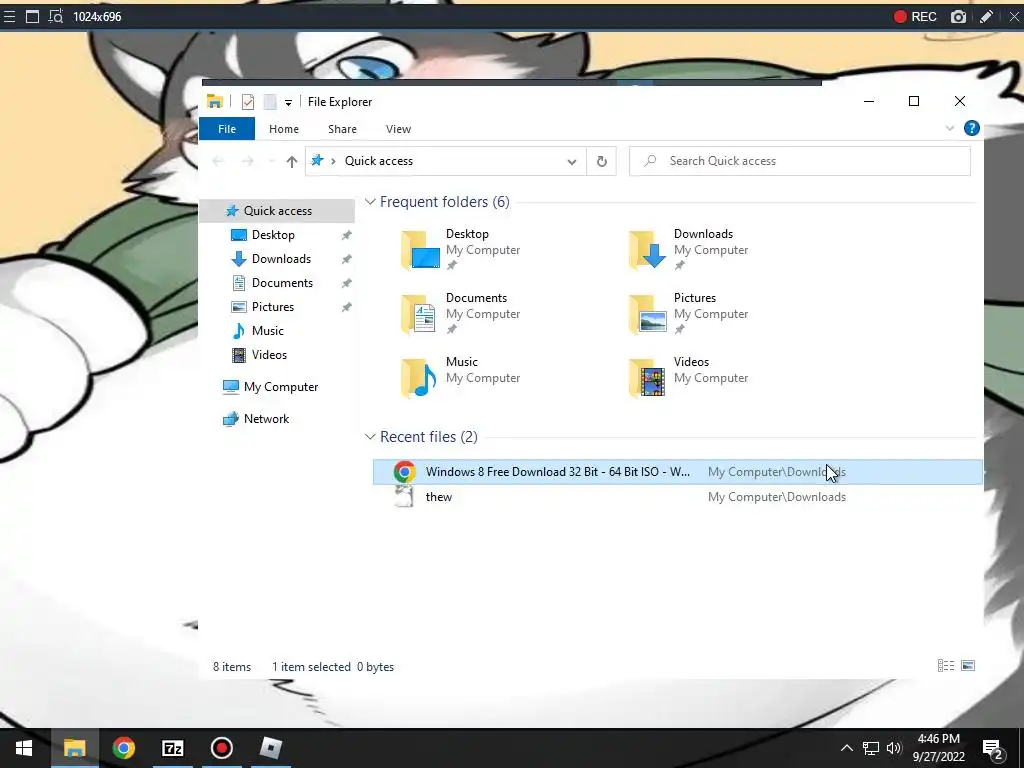Select the Music folder icon in Frequent folders
Viewport: 1024px width, 768px height.
pyautogui.click(x=420, y=377)
